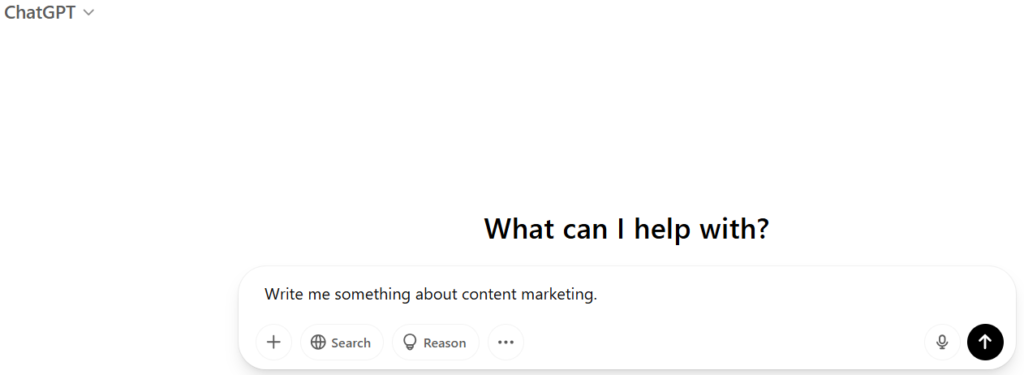This screenshot has height=375, width=1024.
Task: Click the plus icon to attach files
Action: [x=274, y=342]
